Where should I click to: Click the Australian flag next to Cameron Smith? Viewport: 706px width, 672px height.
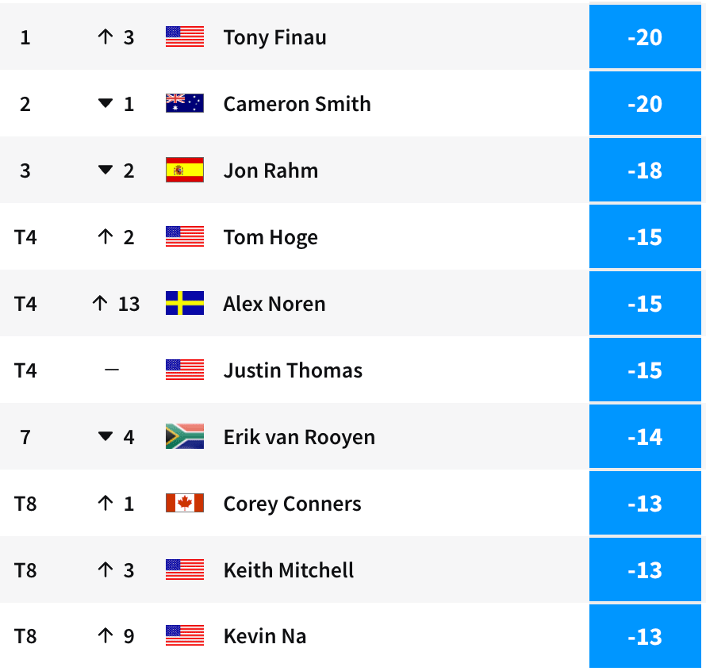(x=185, y=104)
